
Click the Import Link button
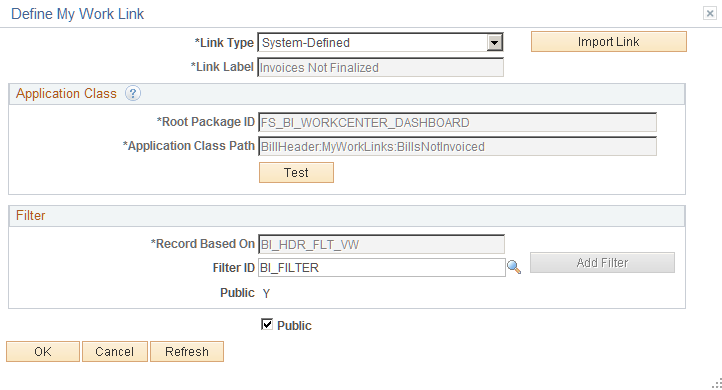pyautogui.click(x=609, y=41)
